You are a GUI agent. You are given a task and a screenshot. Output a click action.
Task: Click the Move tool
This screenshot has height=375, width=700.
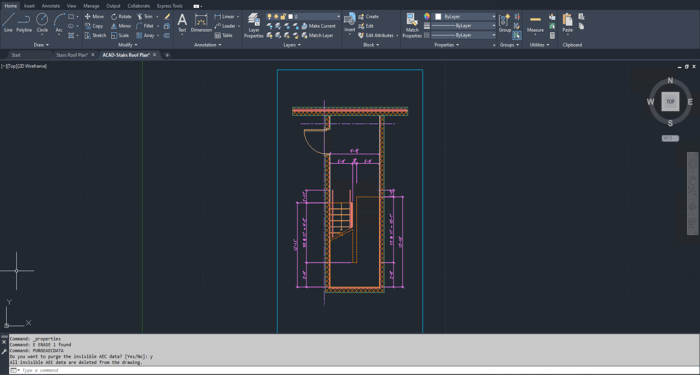(x=94, y=17)
